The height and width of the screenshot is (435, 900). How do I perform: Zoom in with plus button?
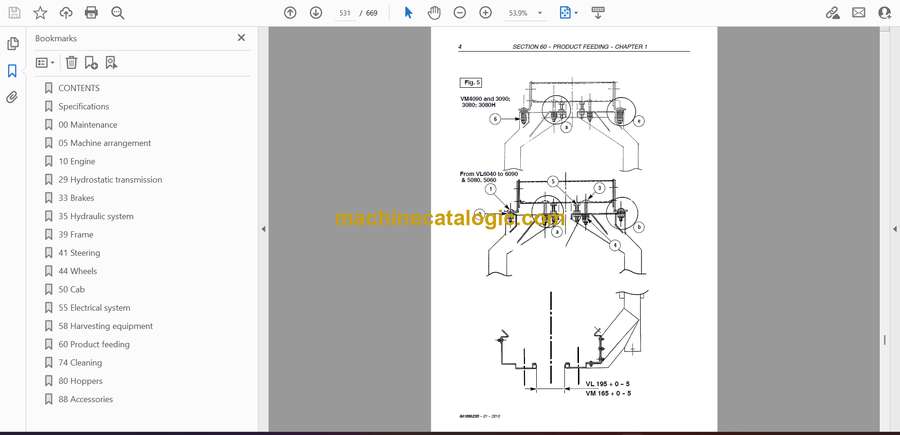(x=486, y=13)
